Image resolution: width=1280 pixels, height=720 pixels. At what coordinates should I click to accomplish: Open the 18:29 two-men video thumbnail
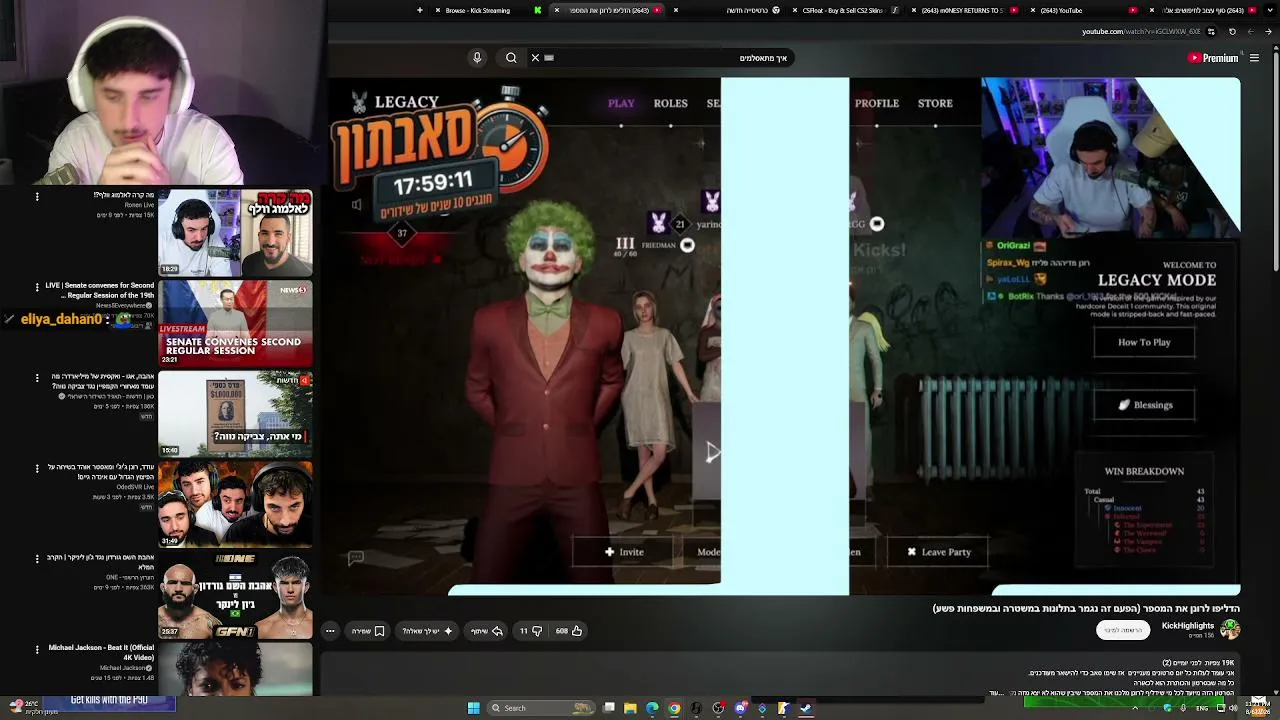point(235,232)
